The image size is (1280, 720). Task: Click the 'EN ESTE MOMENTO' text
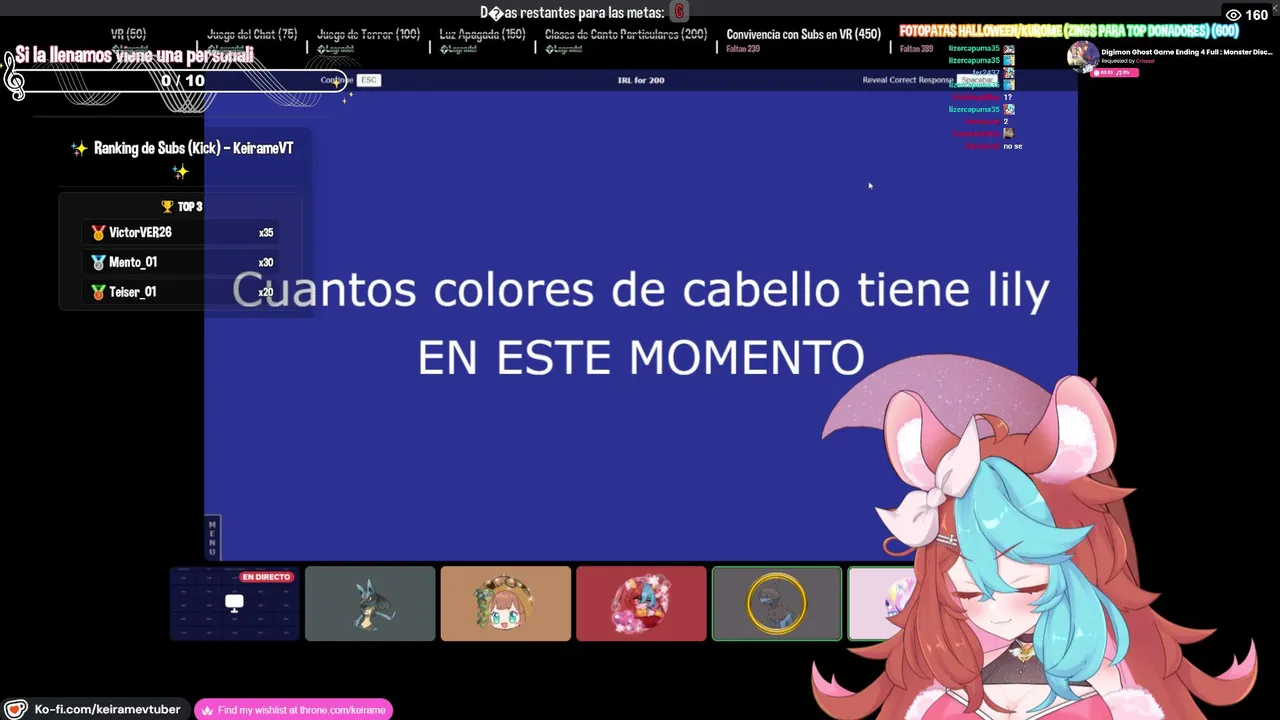point(641,358)
